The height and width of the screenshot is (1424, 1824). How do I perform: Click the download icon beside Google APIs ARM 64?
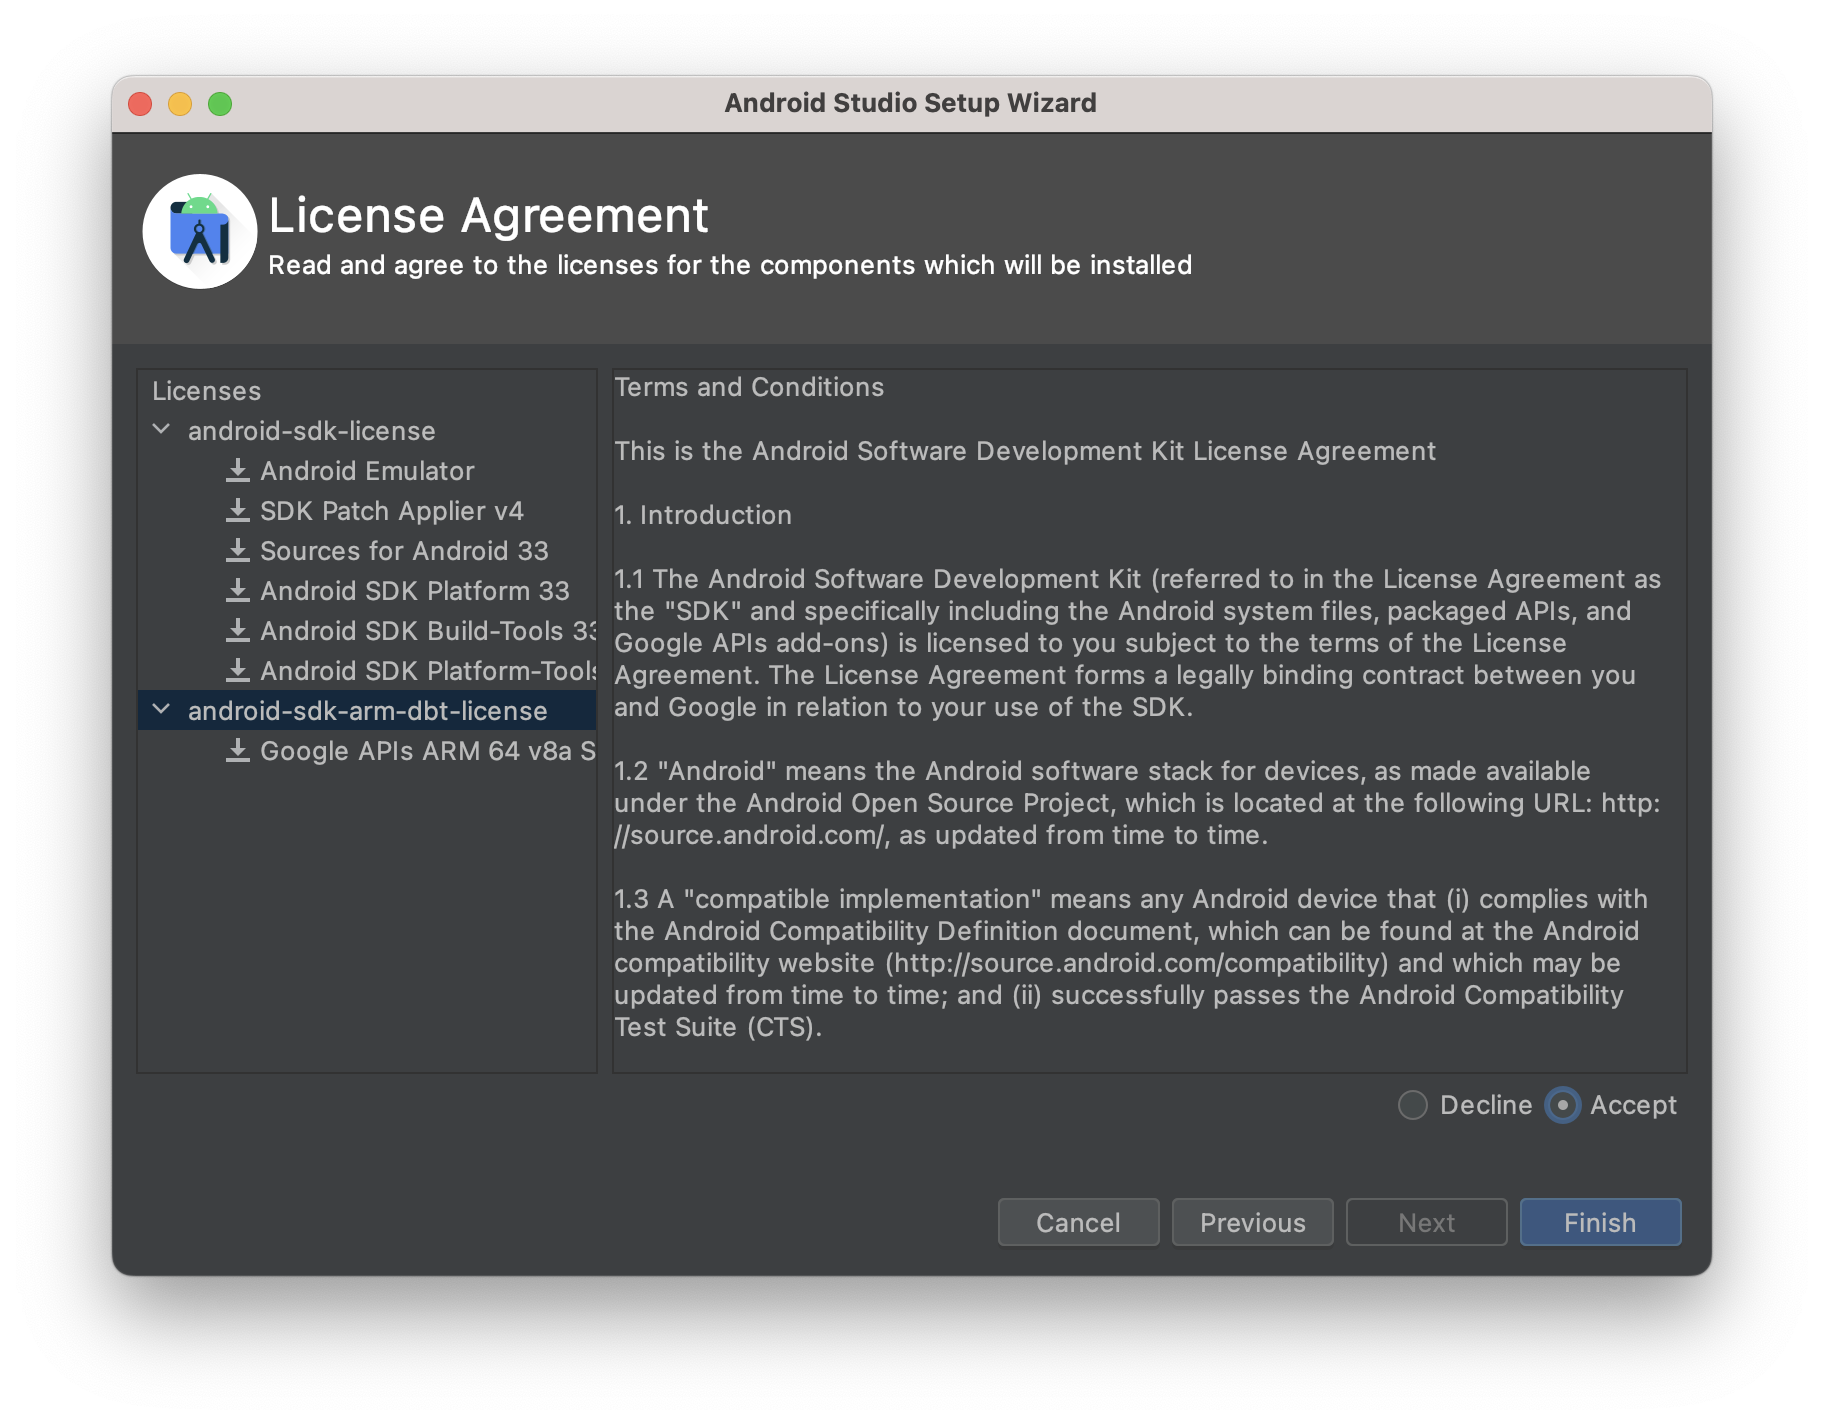(x=238, y=750)
